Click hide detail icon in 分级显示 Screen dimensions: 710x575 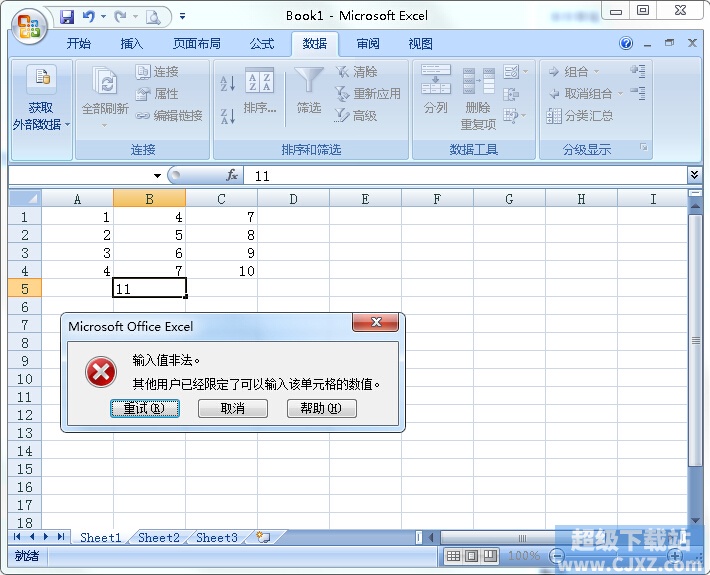[x=638, y=93]
